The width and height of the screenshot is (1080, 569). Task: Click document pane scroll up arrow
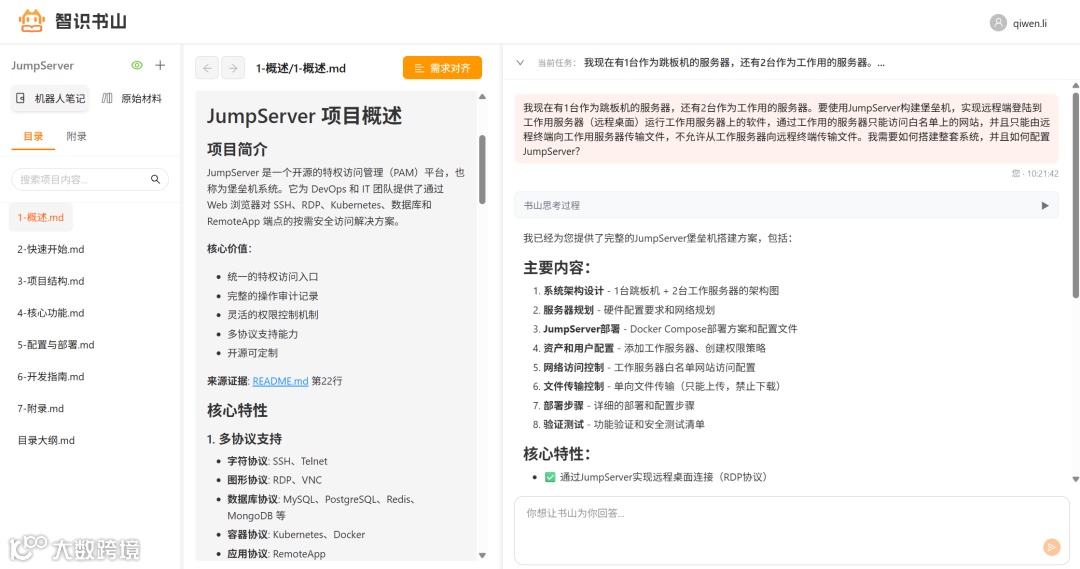tap(482, 96)
